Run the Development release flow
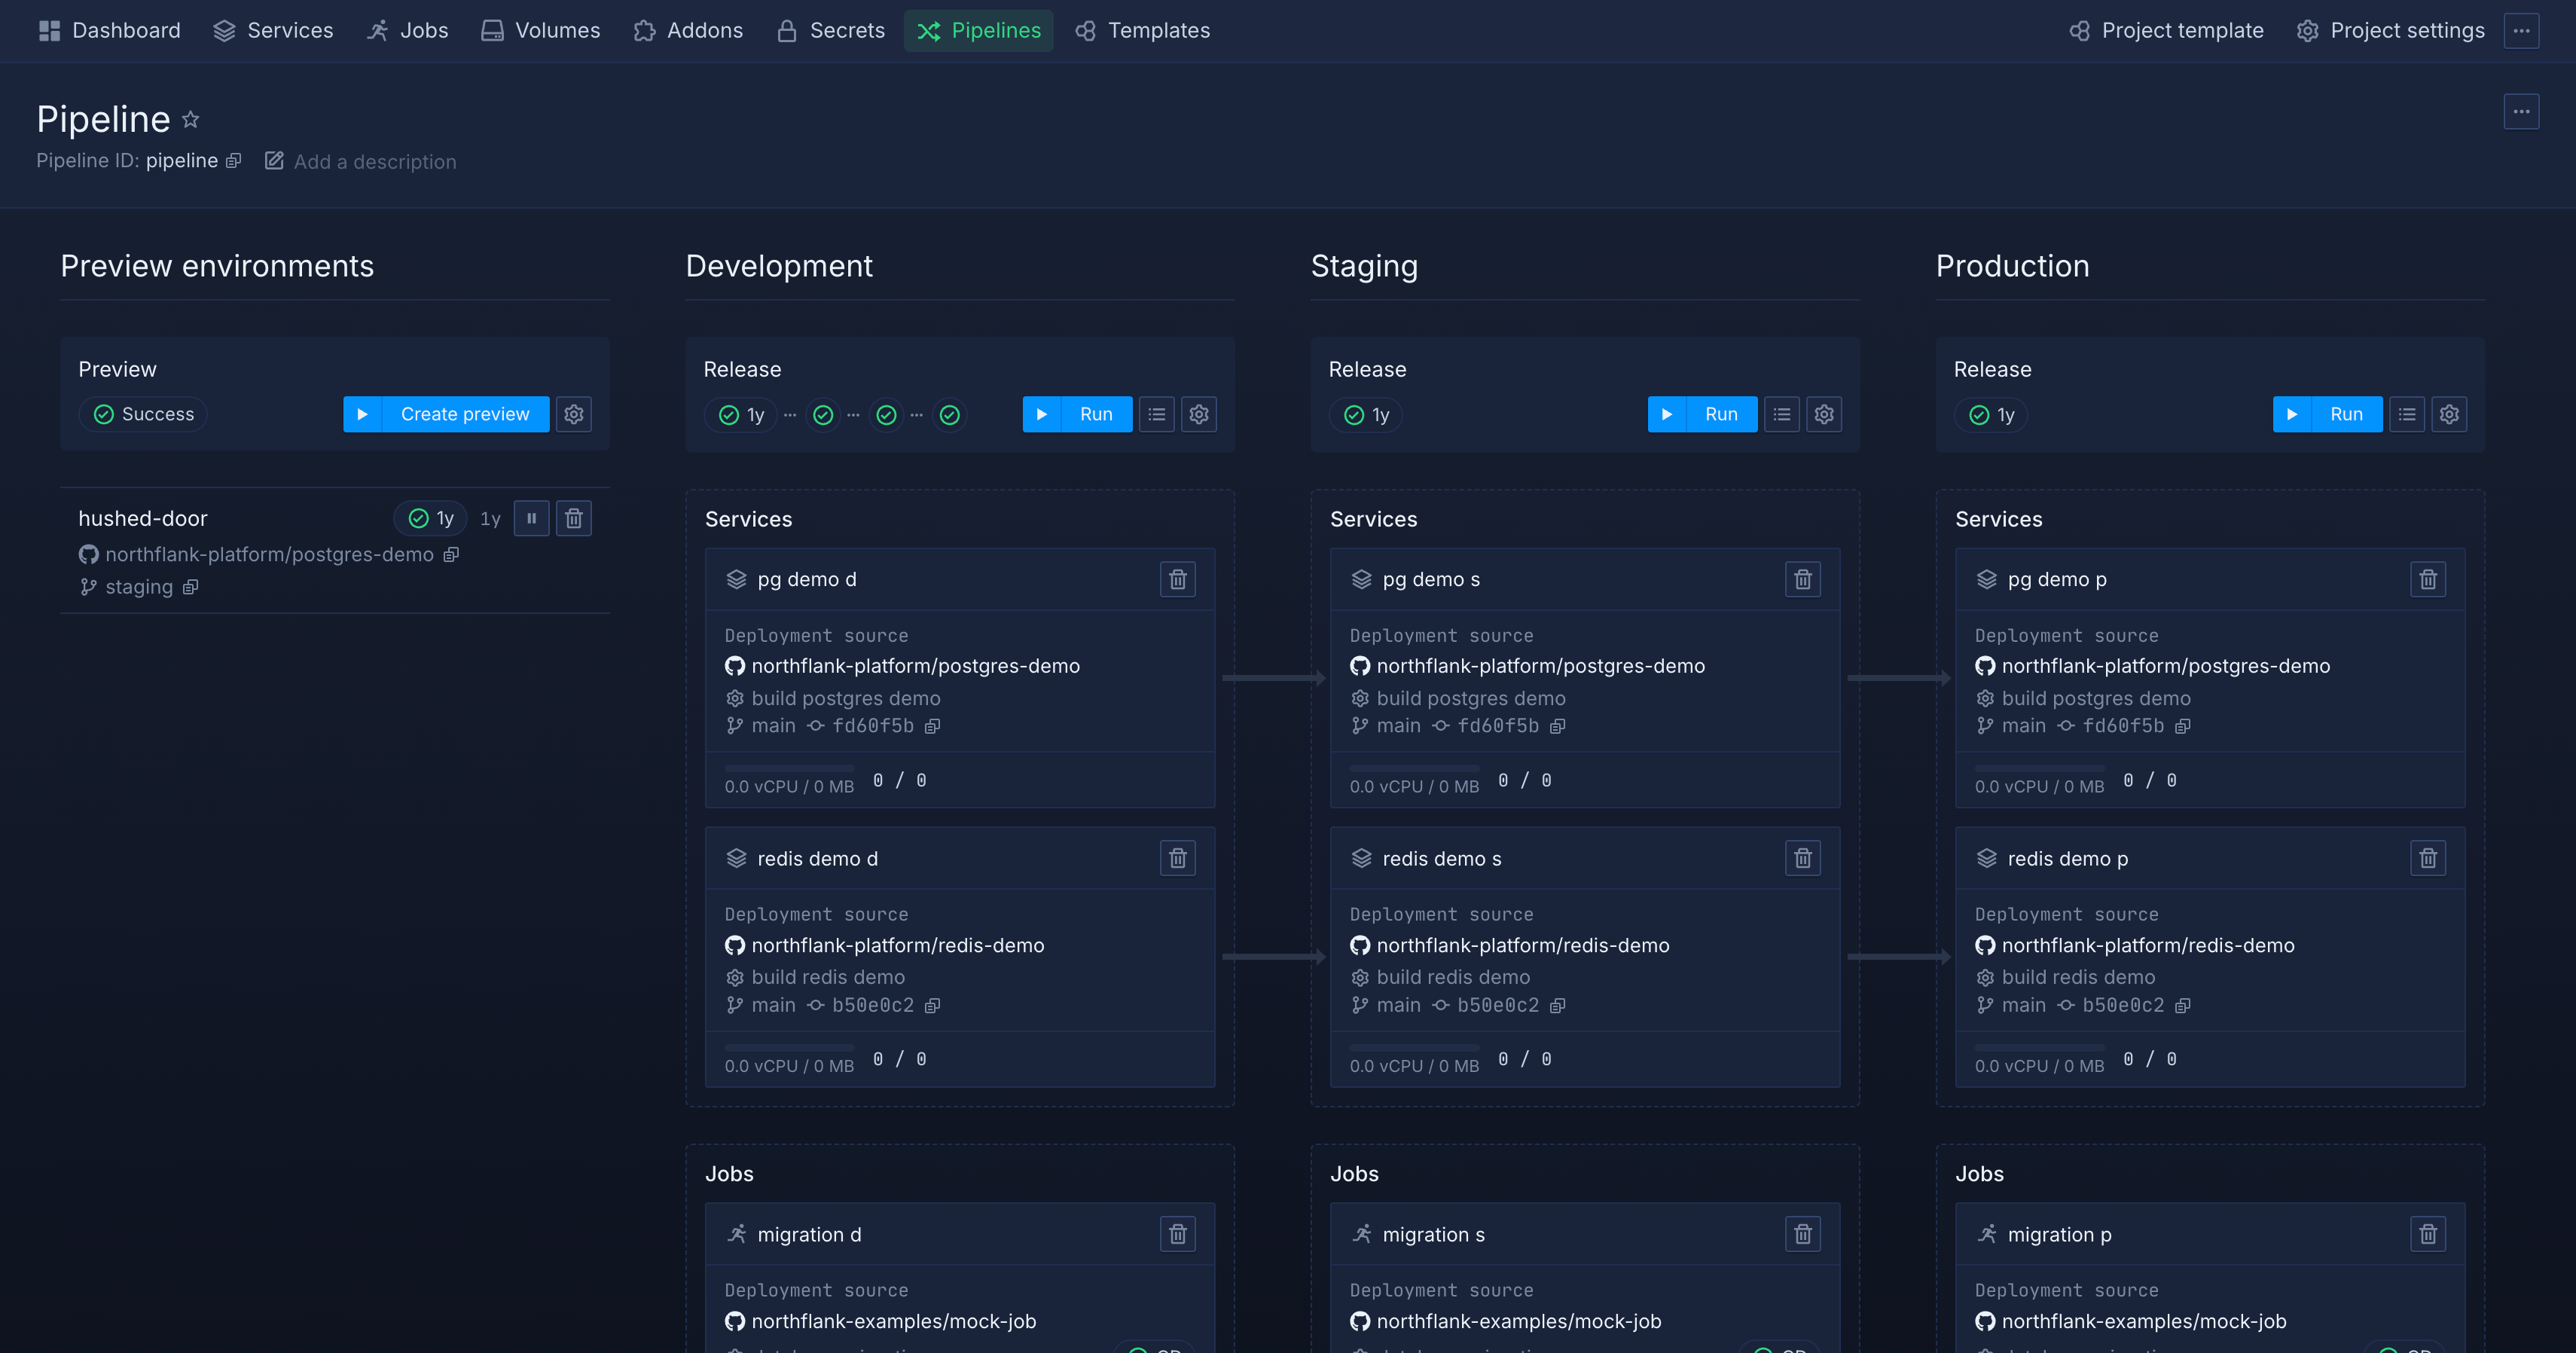 point(1077,414)
